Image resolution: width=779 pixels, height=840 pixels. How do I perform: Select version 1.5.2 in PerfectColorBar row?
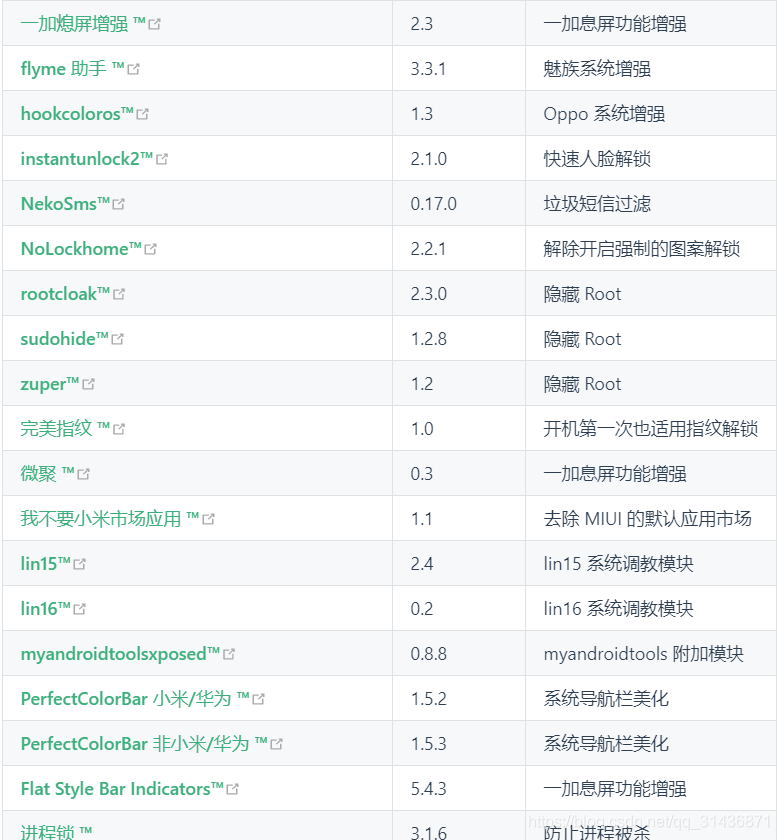[429, 699]
